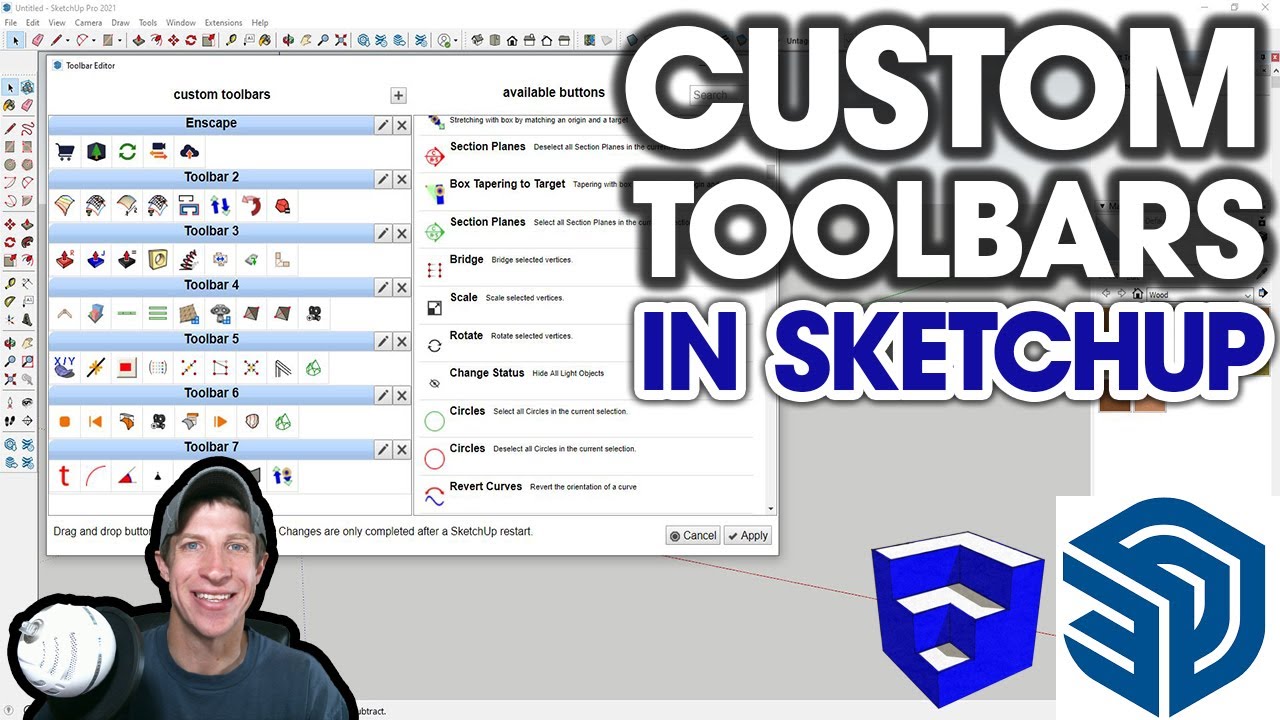The height and width of the screenshot is (720, 1280).
Task: Select the Orbit tool in top toolbar
Action: [x=288, y=40]
